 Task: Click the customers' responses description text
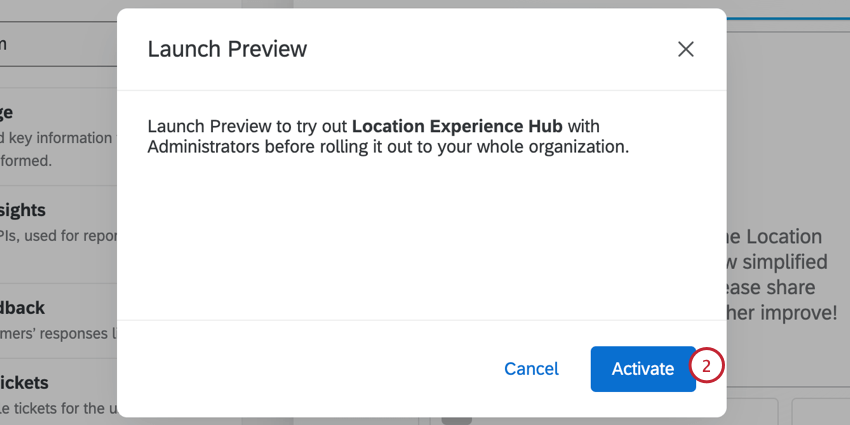(x=58, y=332)
